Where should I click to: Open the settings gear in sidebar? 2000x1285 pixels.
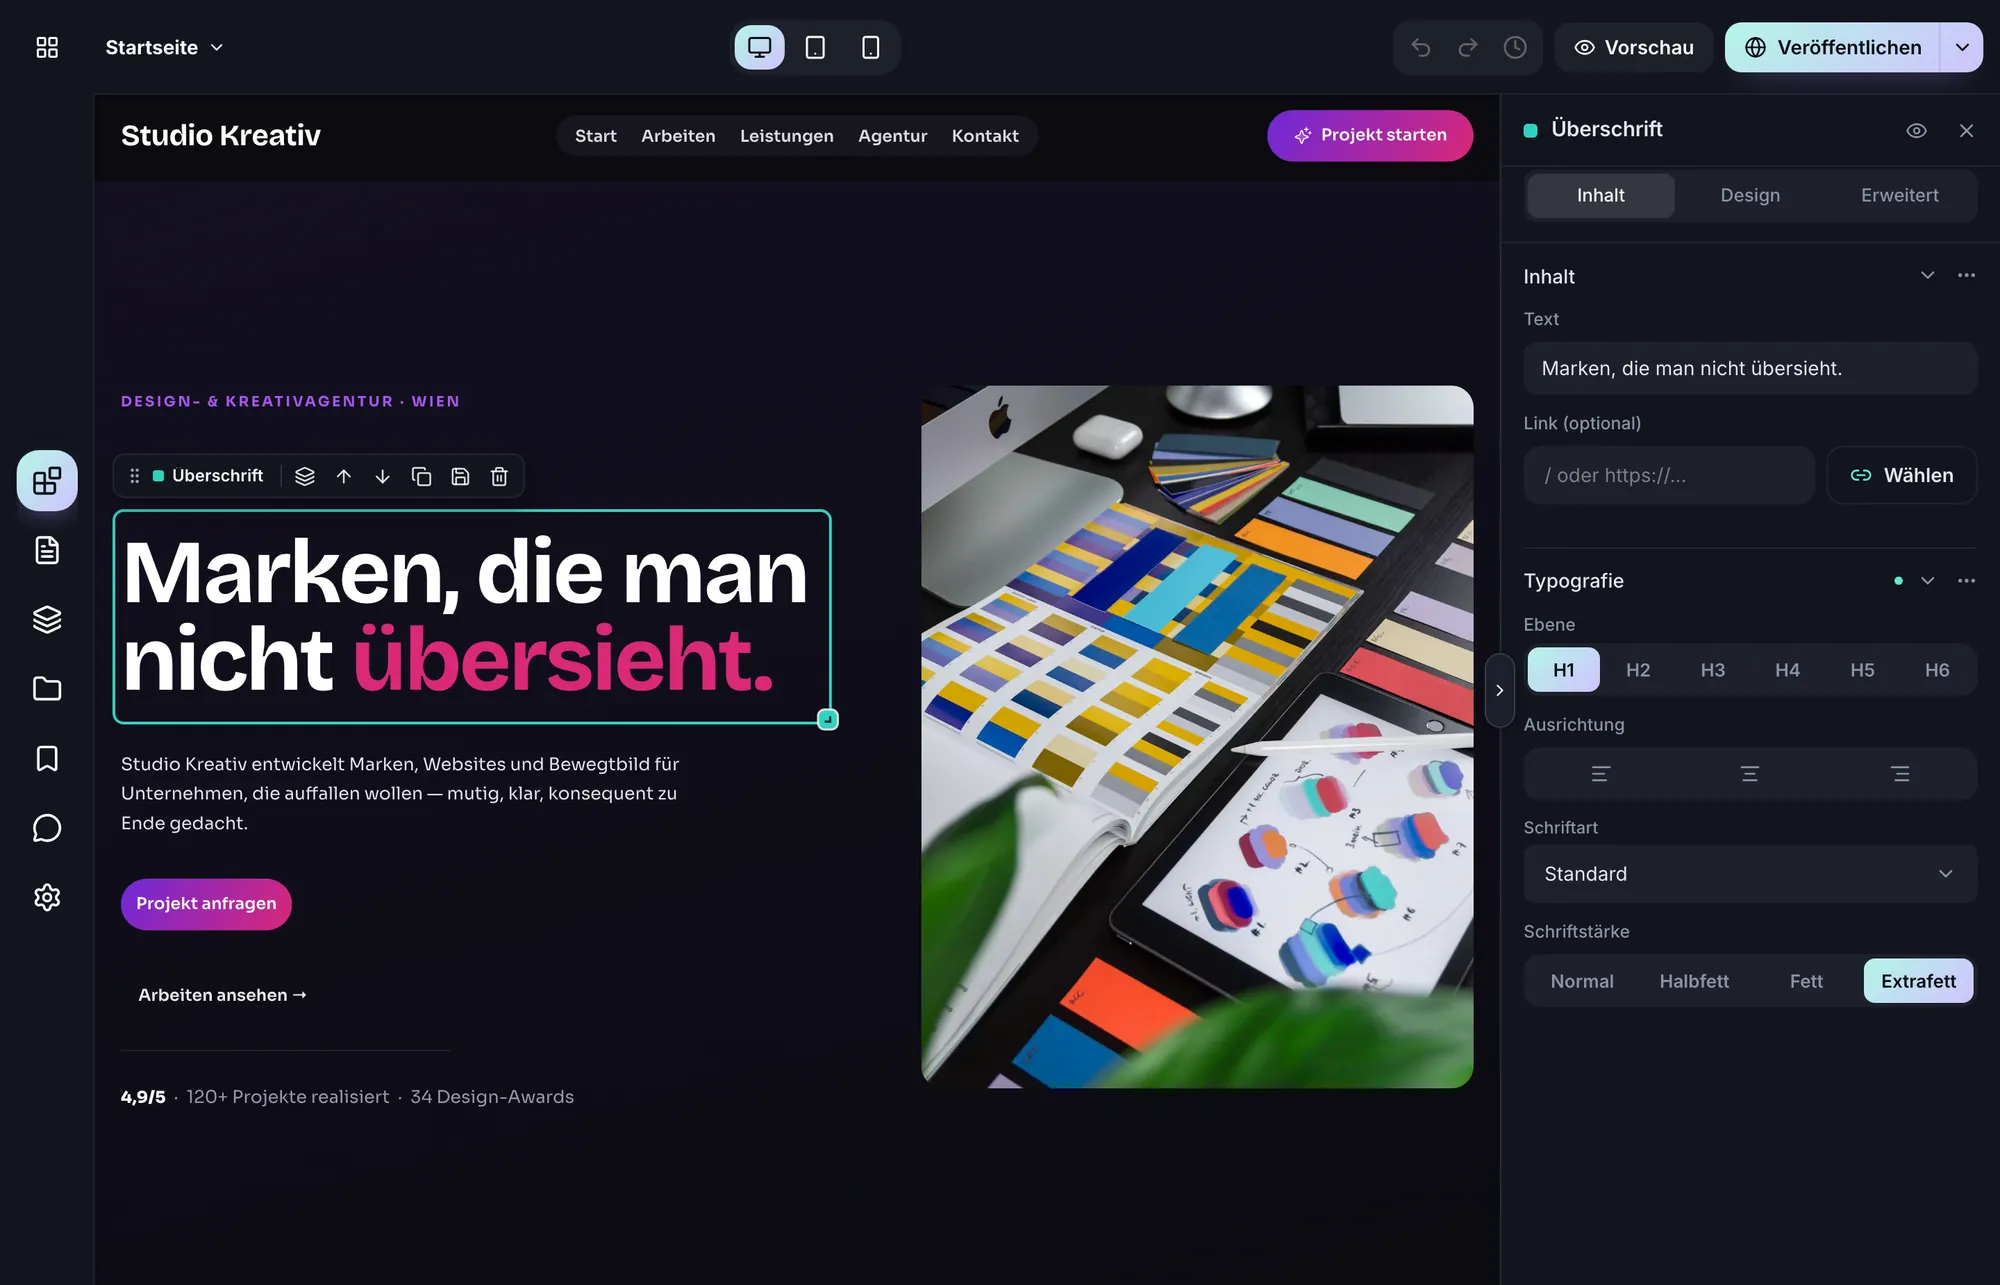coord(47,897)
